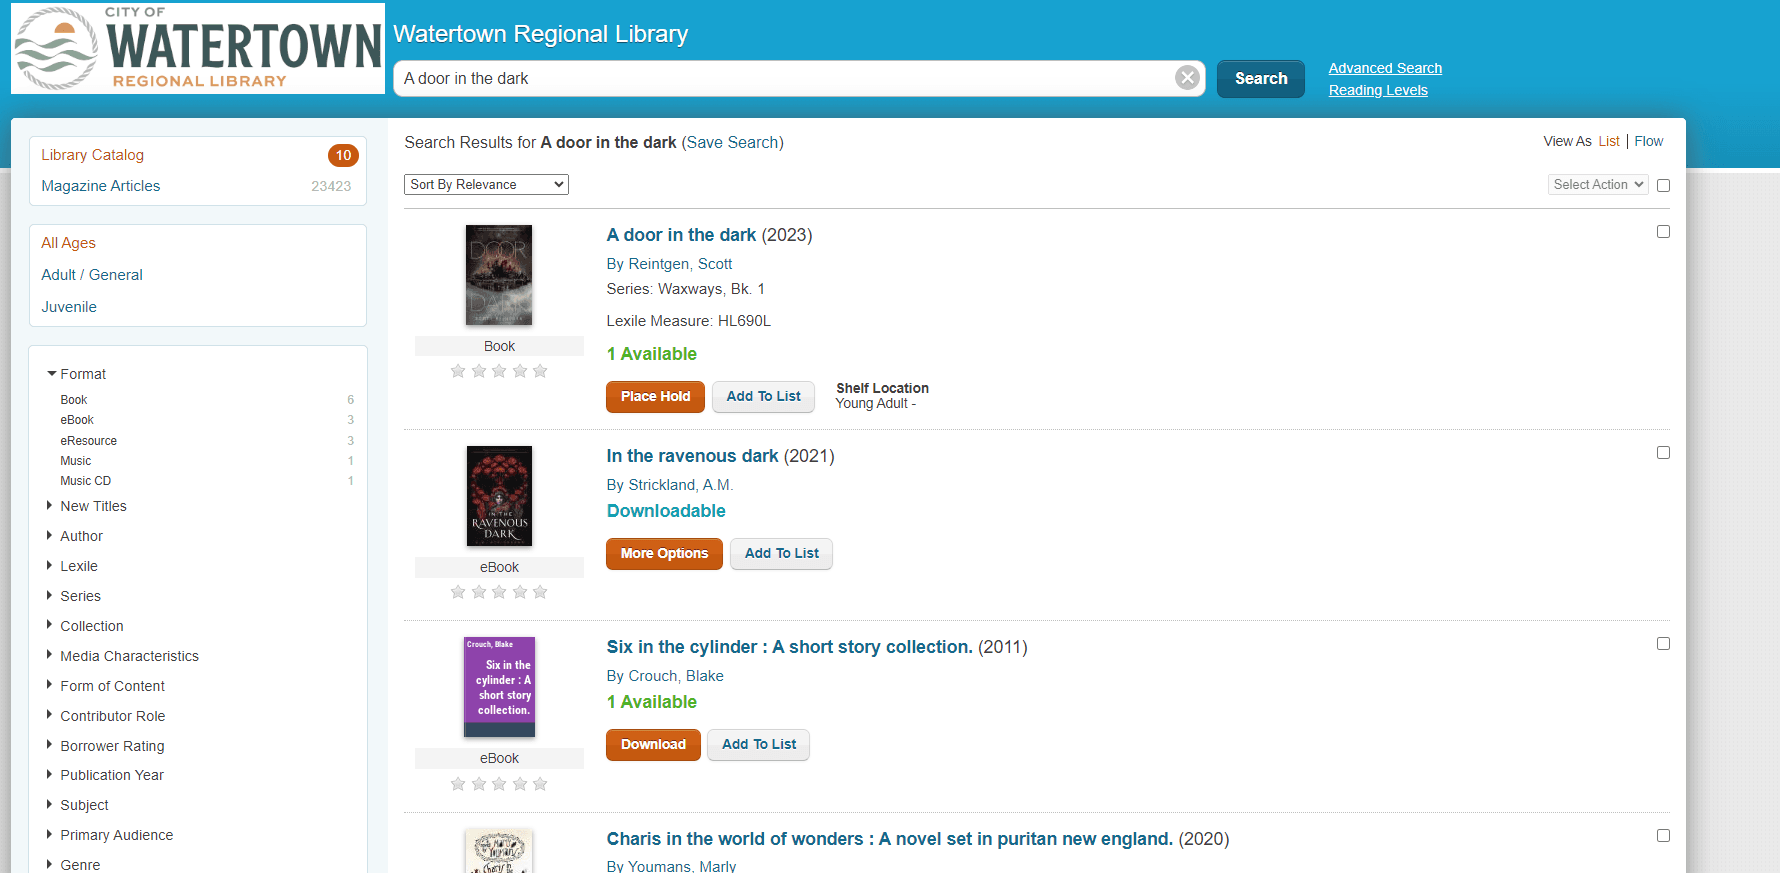Filter by Juvenile
This screenshot has width=1780, height=873.
pyautogui.click(x=69, y=307)
